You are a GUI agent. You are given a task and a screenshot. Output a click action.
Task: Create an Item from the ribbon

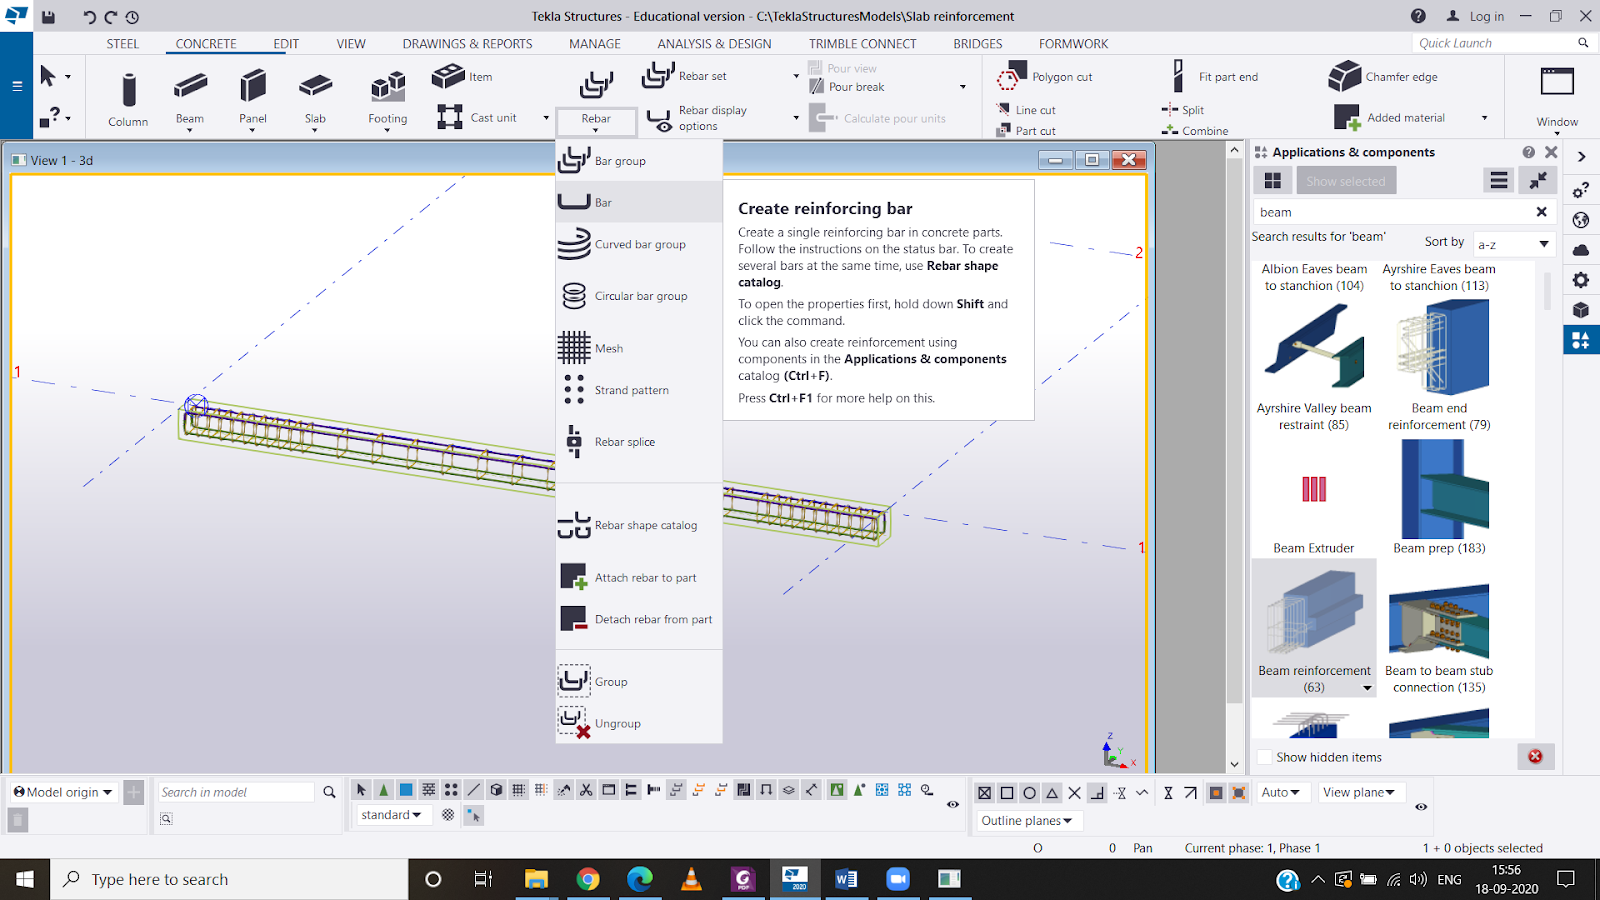(462, 77)
